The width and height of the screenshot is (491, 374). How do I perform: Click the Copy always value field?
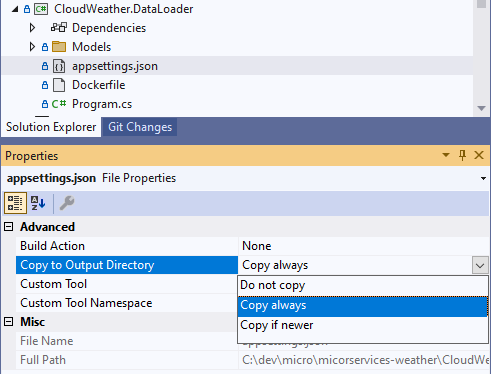click(x=355, y=265)
